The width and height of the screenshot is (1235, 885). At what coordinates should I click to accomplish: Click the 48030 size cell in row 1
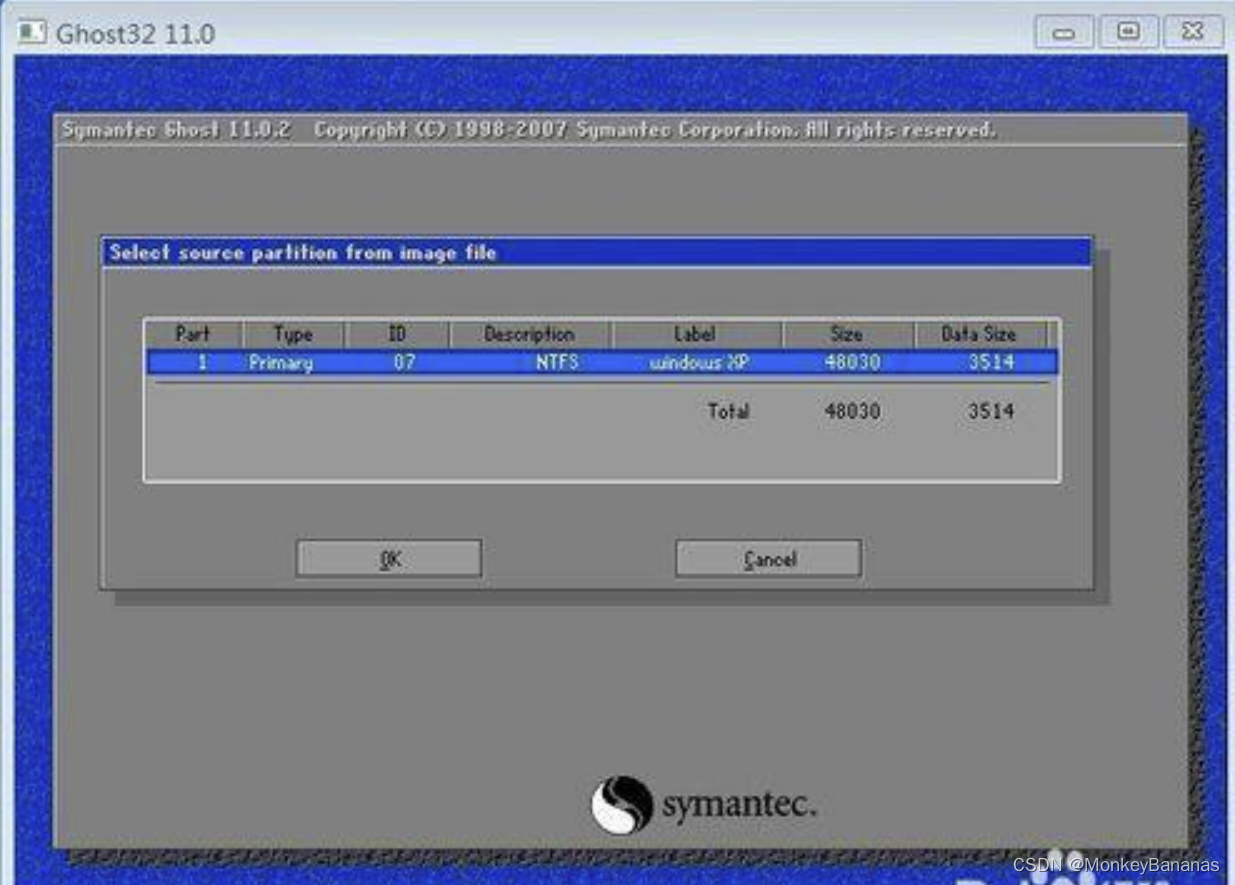[852, 362]
